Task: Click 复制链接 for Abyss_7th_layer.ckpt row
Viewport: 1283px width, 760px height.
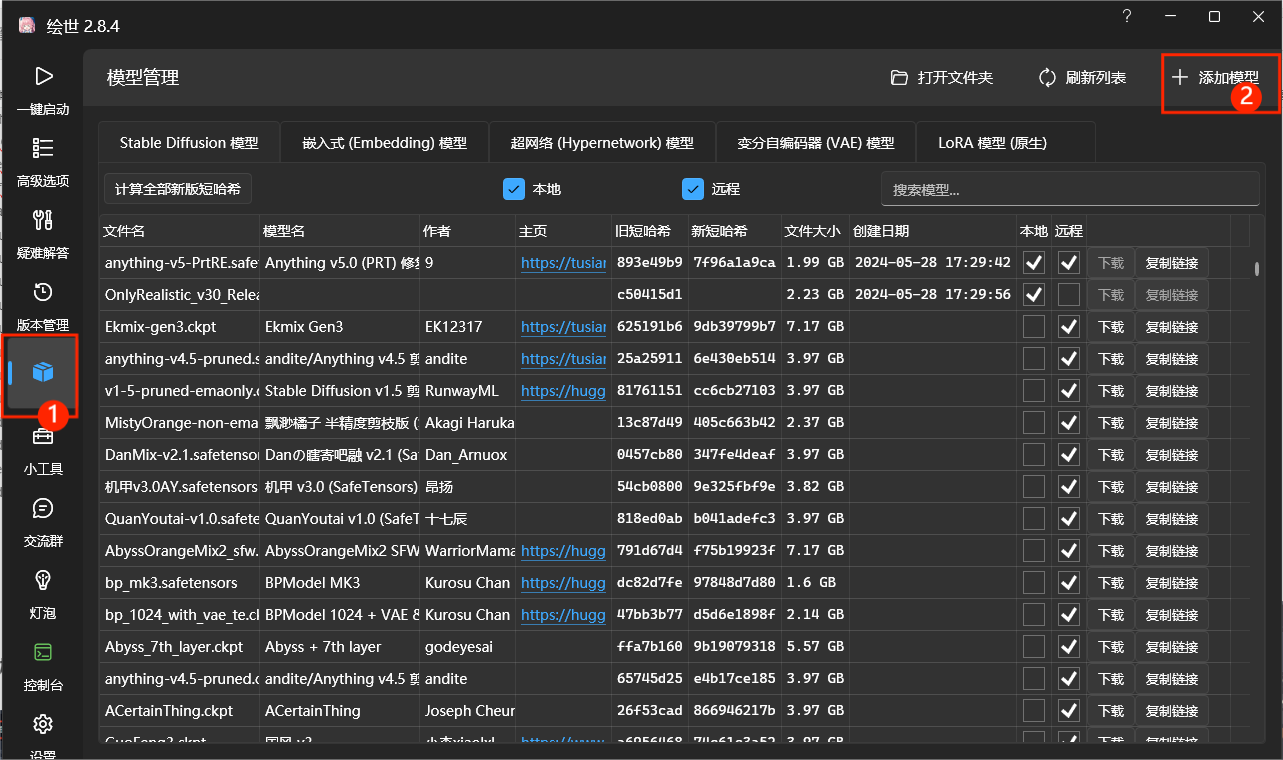Action: [1172, 647]
